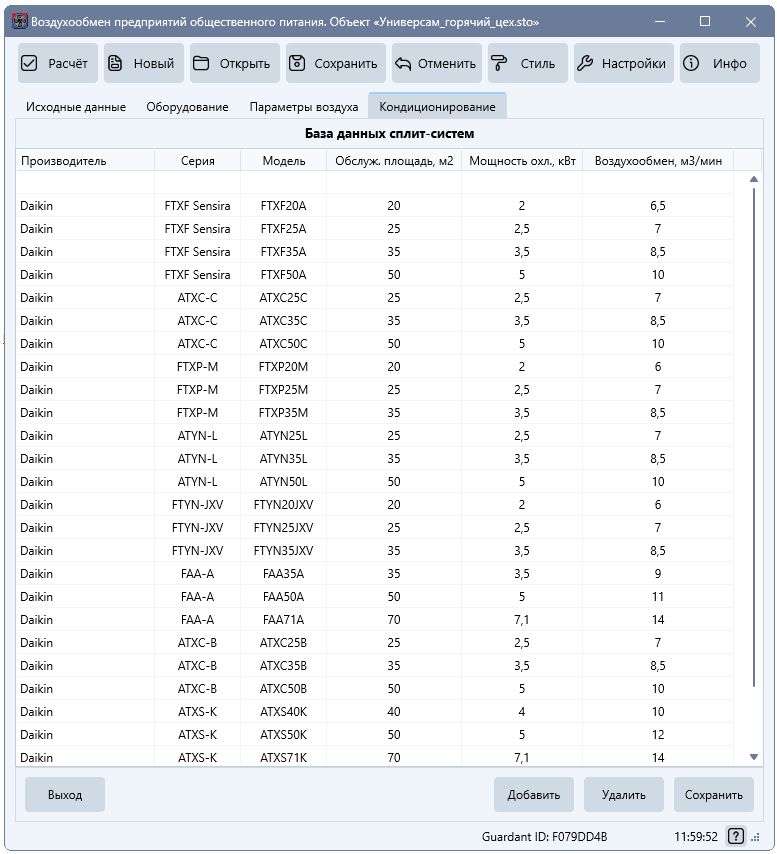The height and width of the screenshot is (854, 777).
Task: Click the Расчёт checkmark toolbar icon
Action: click(30, 63)
